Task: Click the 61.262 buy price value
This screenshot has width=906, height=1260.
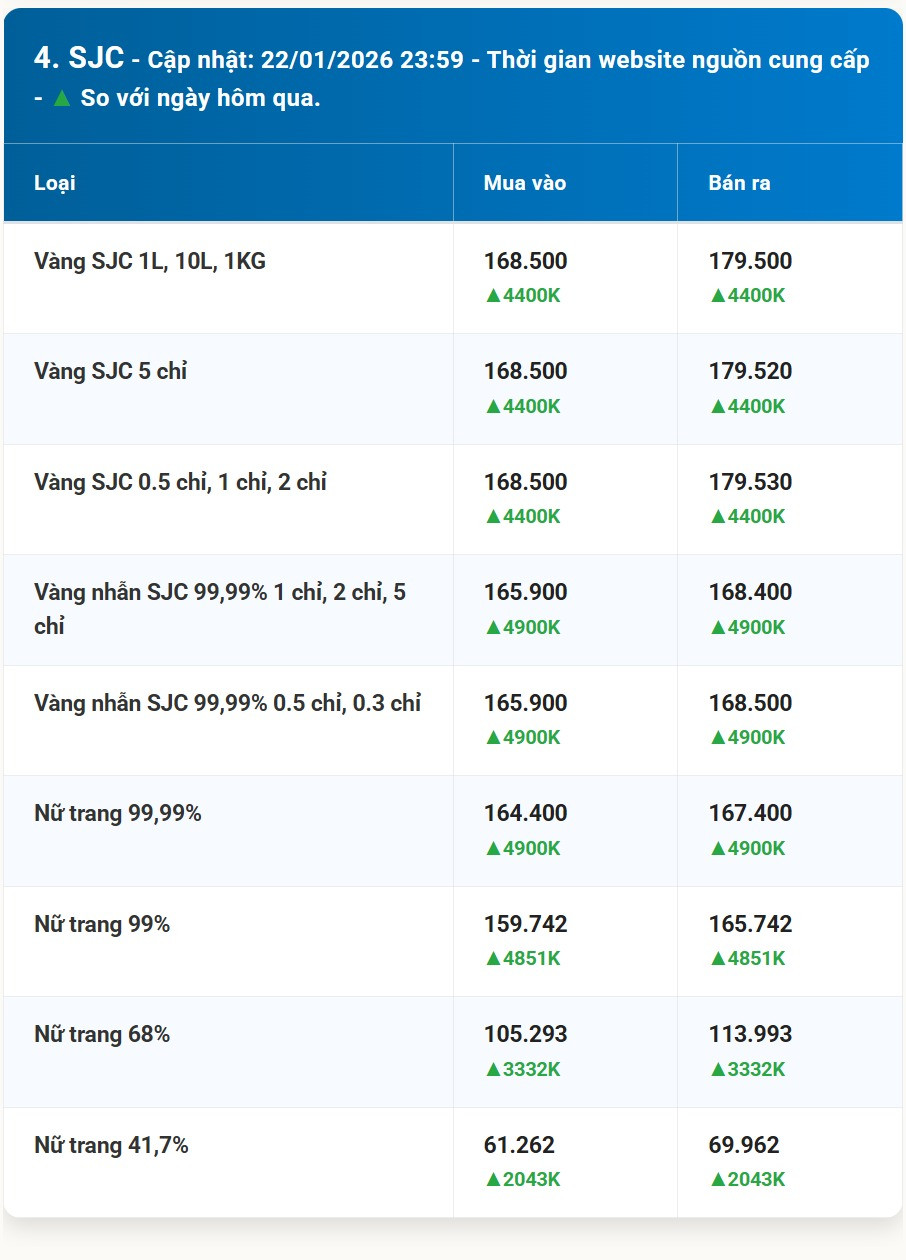Action: [519, 1145]
